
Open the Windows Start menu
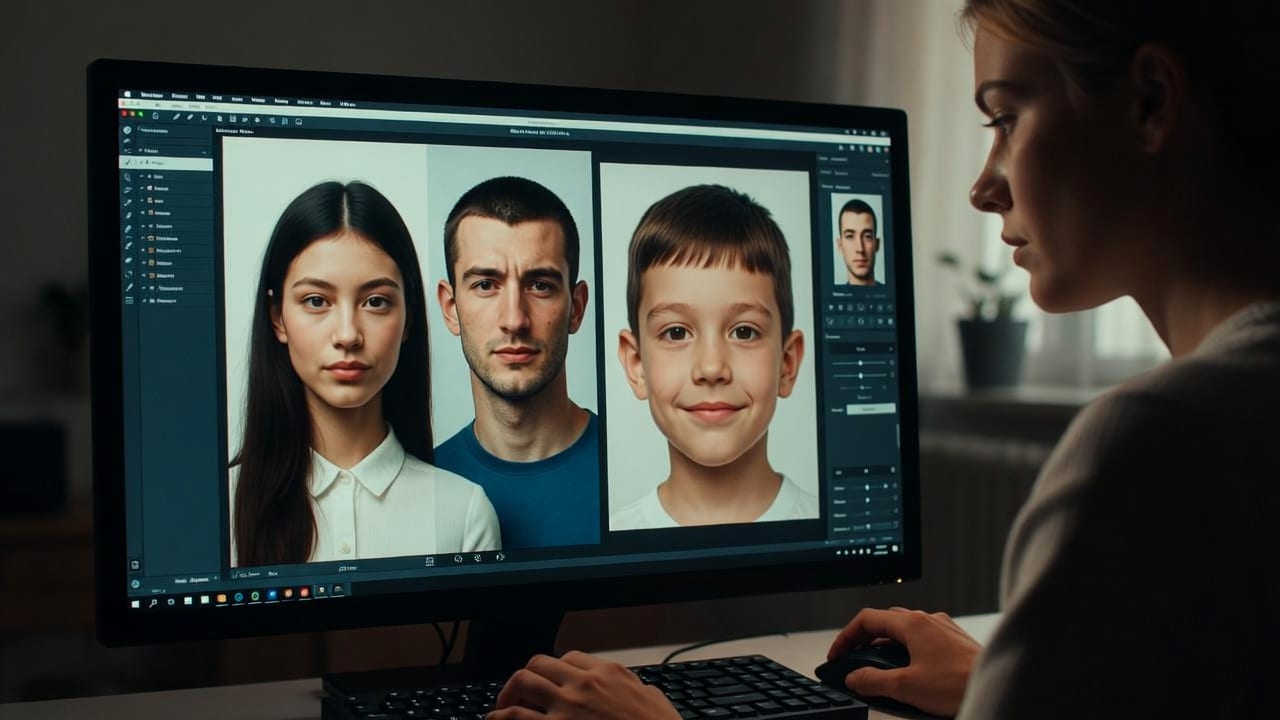136,603
